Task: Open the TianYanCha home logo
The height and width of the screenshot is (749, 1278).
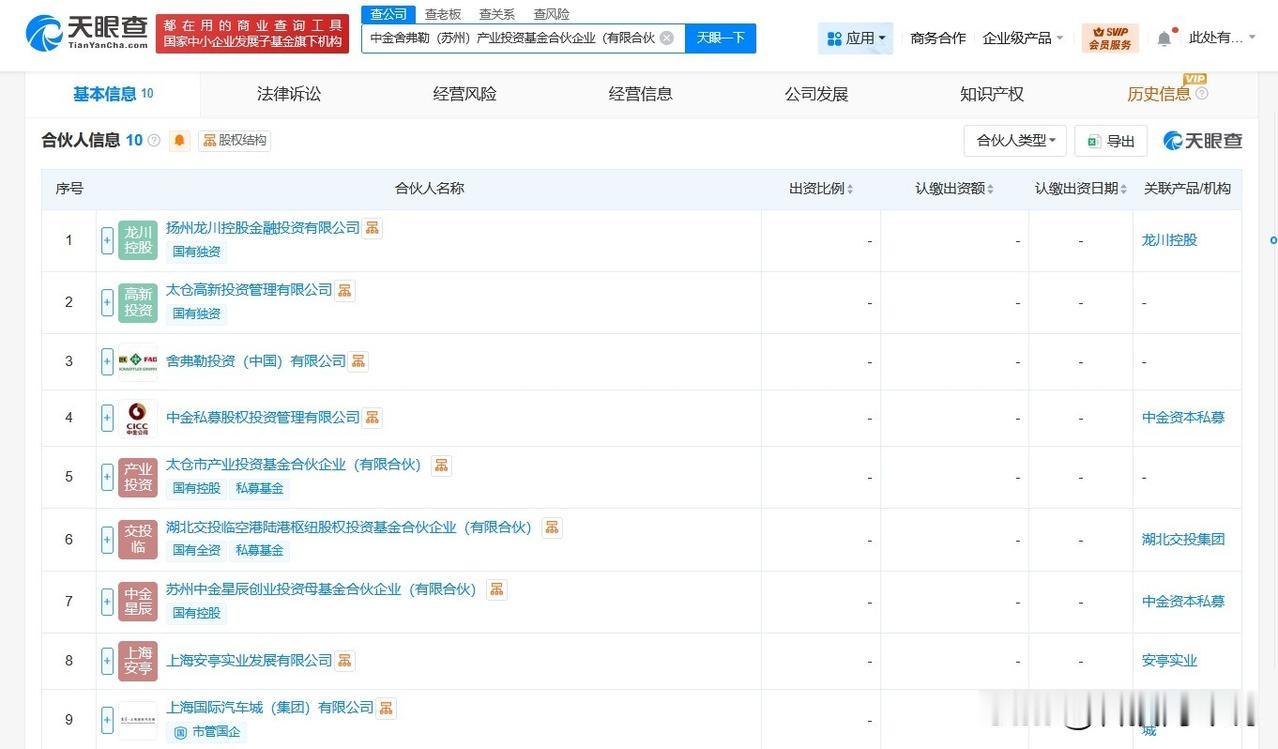Action: click(86, 32)
